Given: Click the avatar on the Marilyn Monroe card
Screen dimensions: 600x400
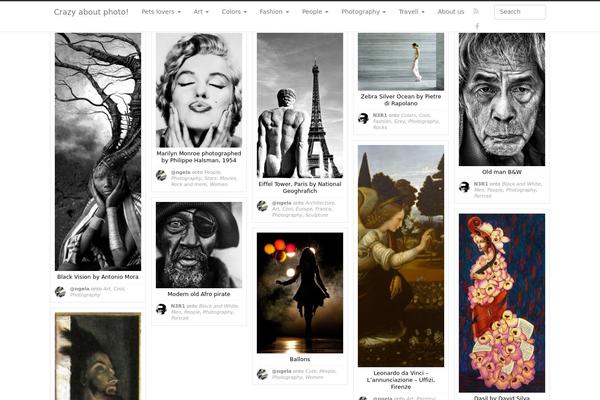Looking at the screenshot, I should 161,175.
